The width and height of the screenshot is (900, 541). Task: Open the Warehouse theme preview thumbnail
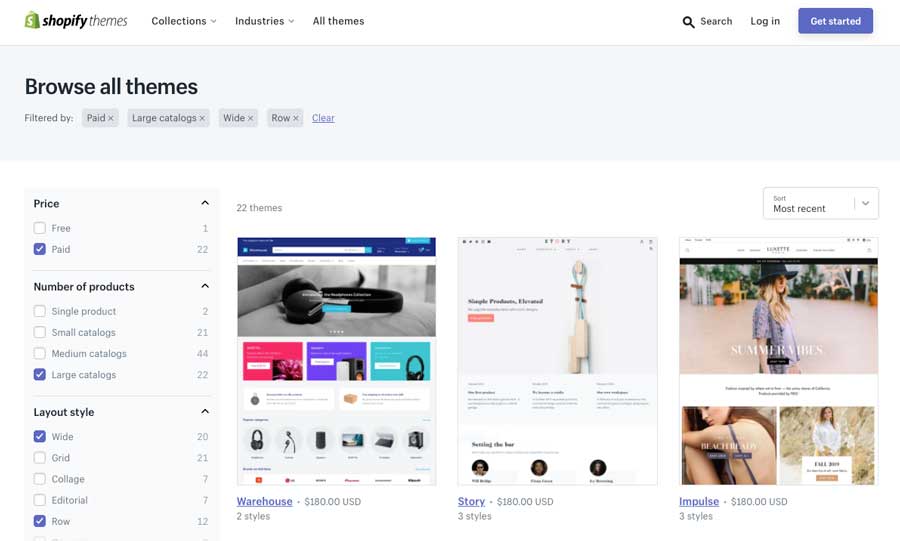coord(336,361)
